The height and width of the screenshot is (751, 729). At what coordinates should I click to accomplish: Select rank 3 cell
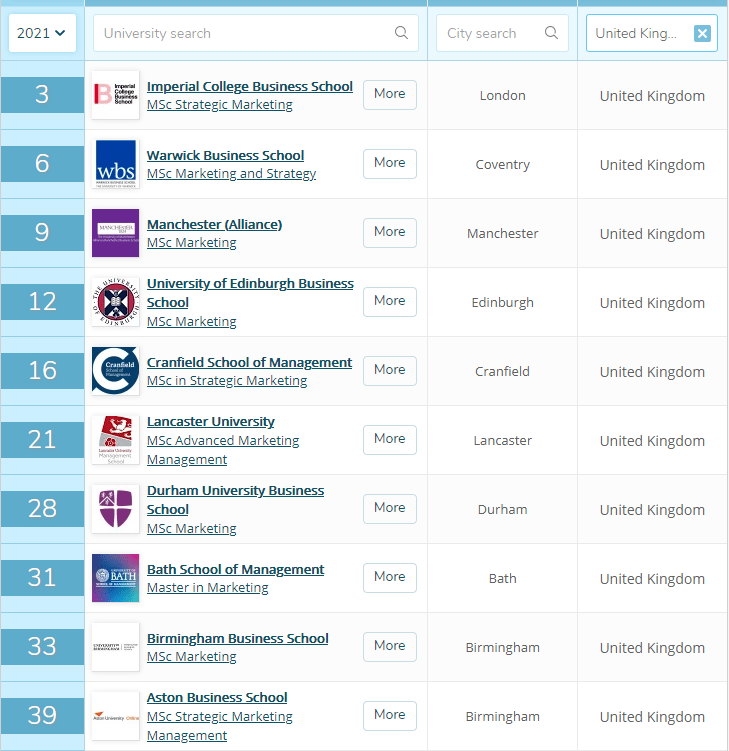[42, 95]
